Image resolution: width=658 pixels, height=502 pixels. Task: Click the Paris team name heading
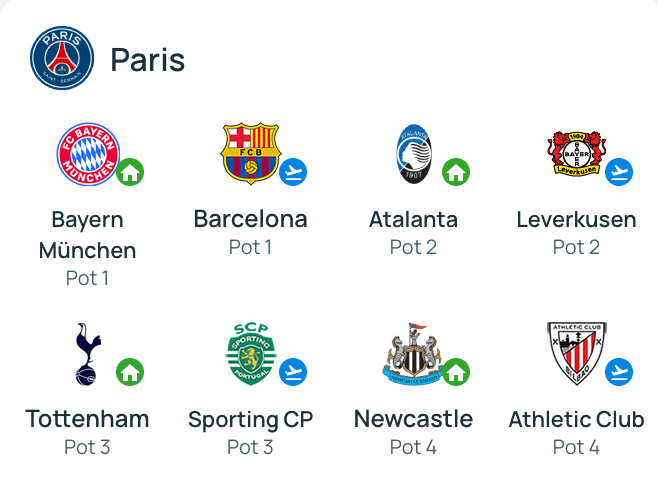point(148,60)
